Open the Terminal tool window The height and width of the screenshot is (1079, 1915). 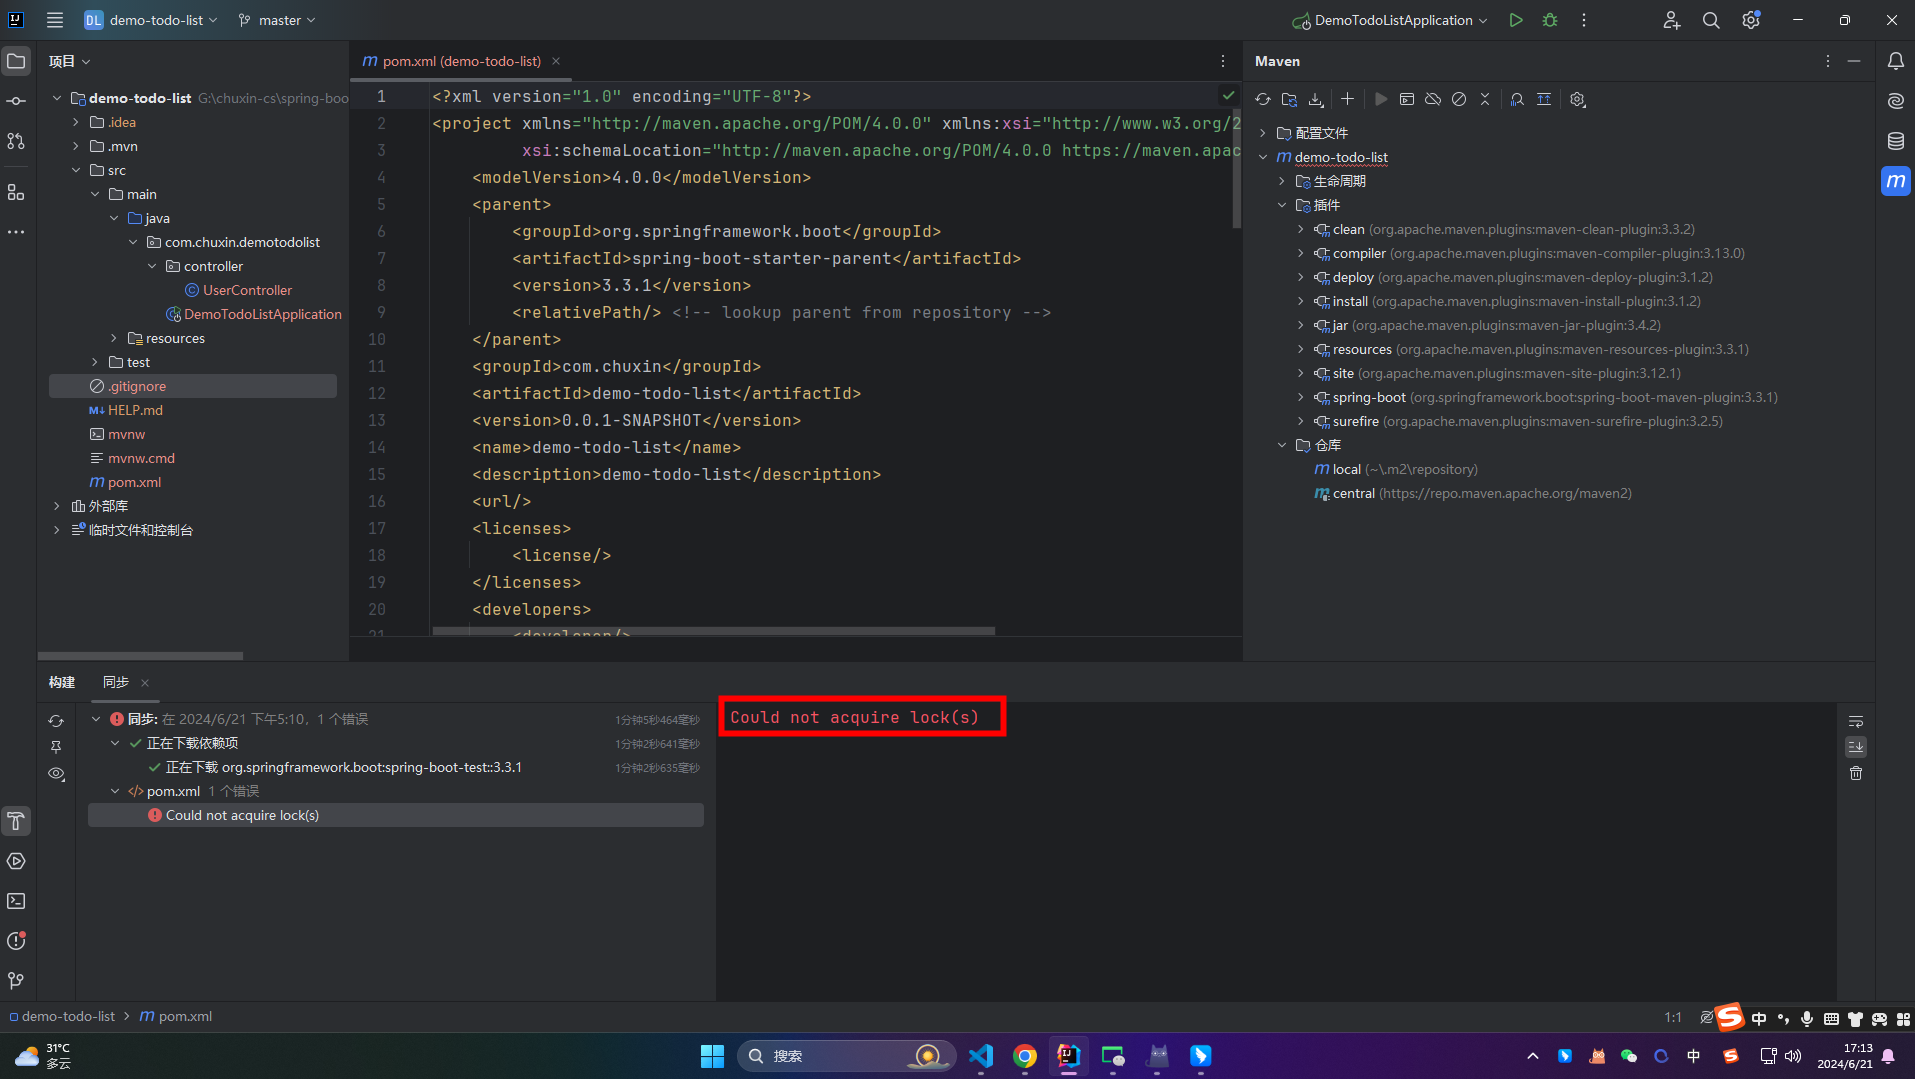(x=16, y=901)
